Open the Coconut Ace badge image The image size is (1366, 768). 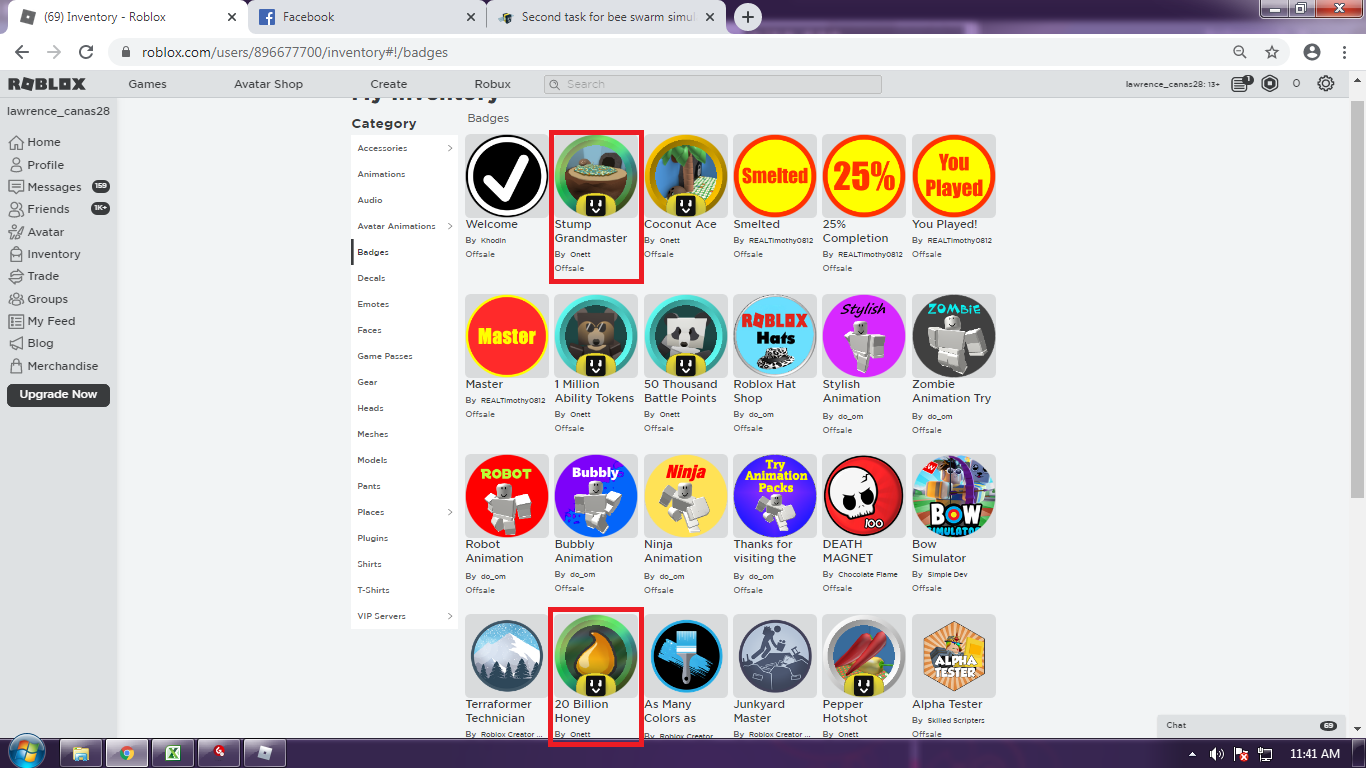tap(685, 176)
